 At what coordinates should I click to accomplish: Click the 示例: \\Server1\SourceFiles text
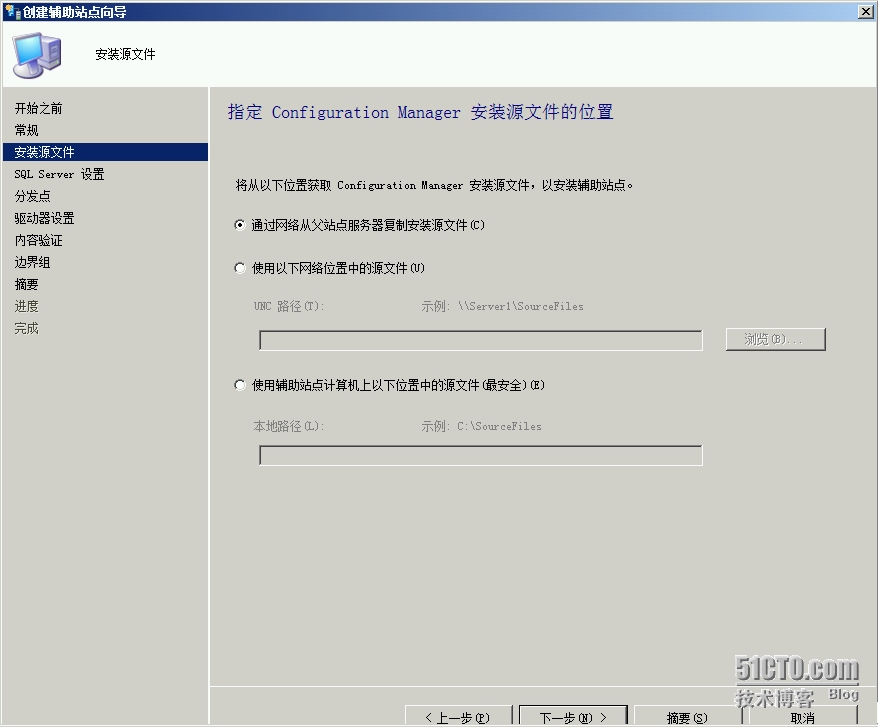click(x=502, y=306)
